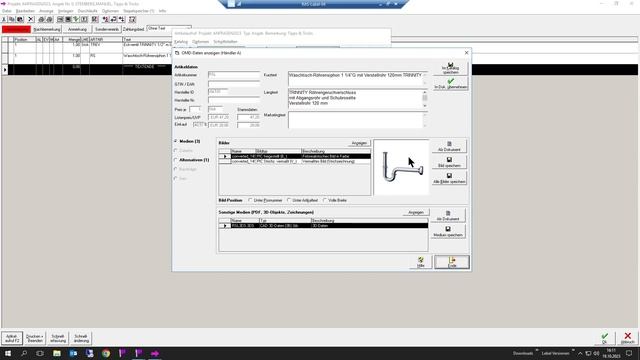Select 'Unter Posnummer' image position option

coord(250,200)
